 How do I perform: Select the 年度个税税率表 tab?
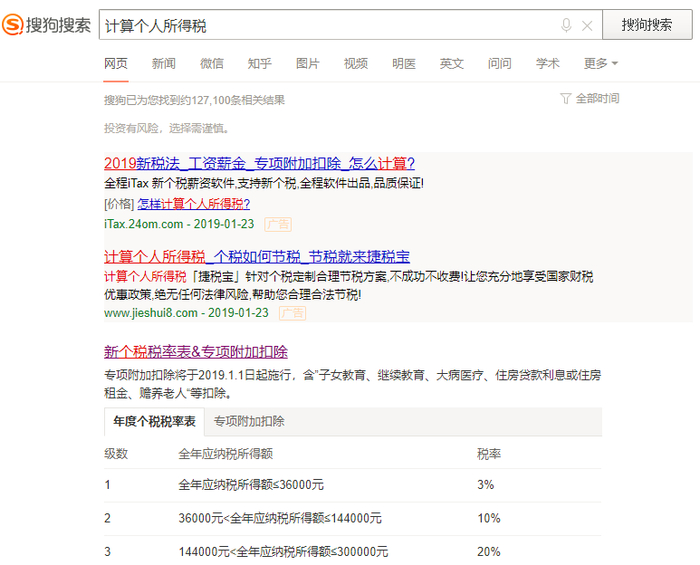(x=154, y=421)
